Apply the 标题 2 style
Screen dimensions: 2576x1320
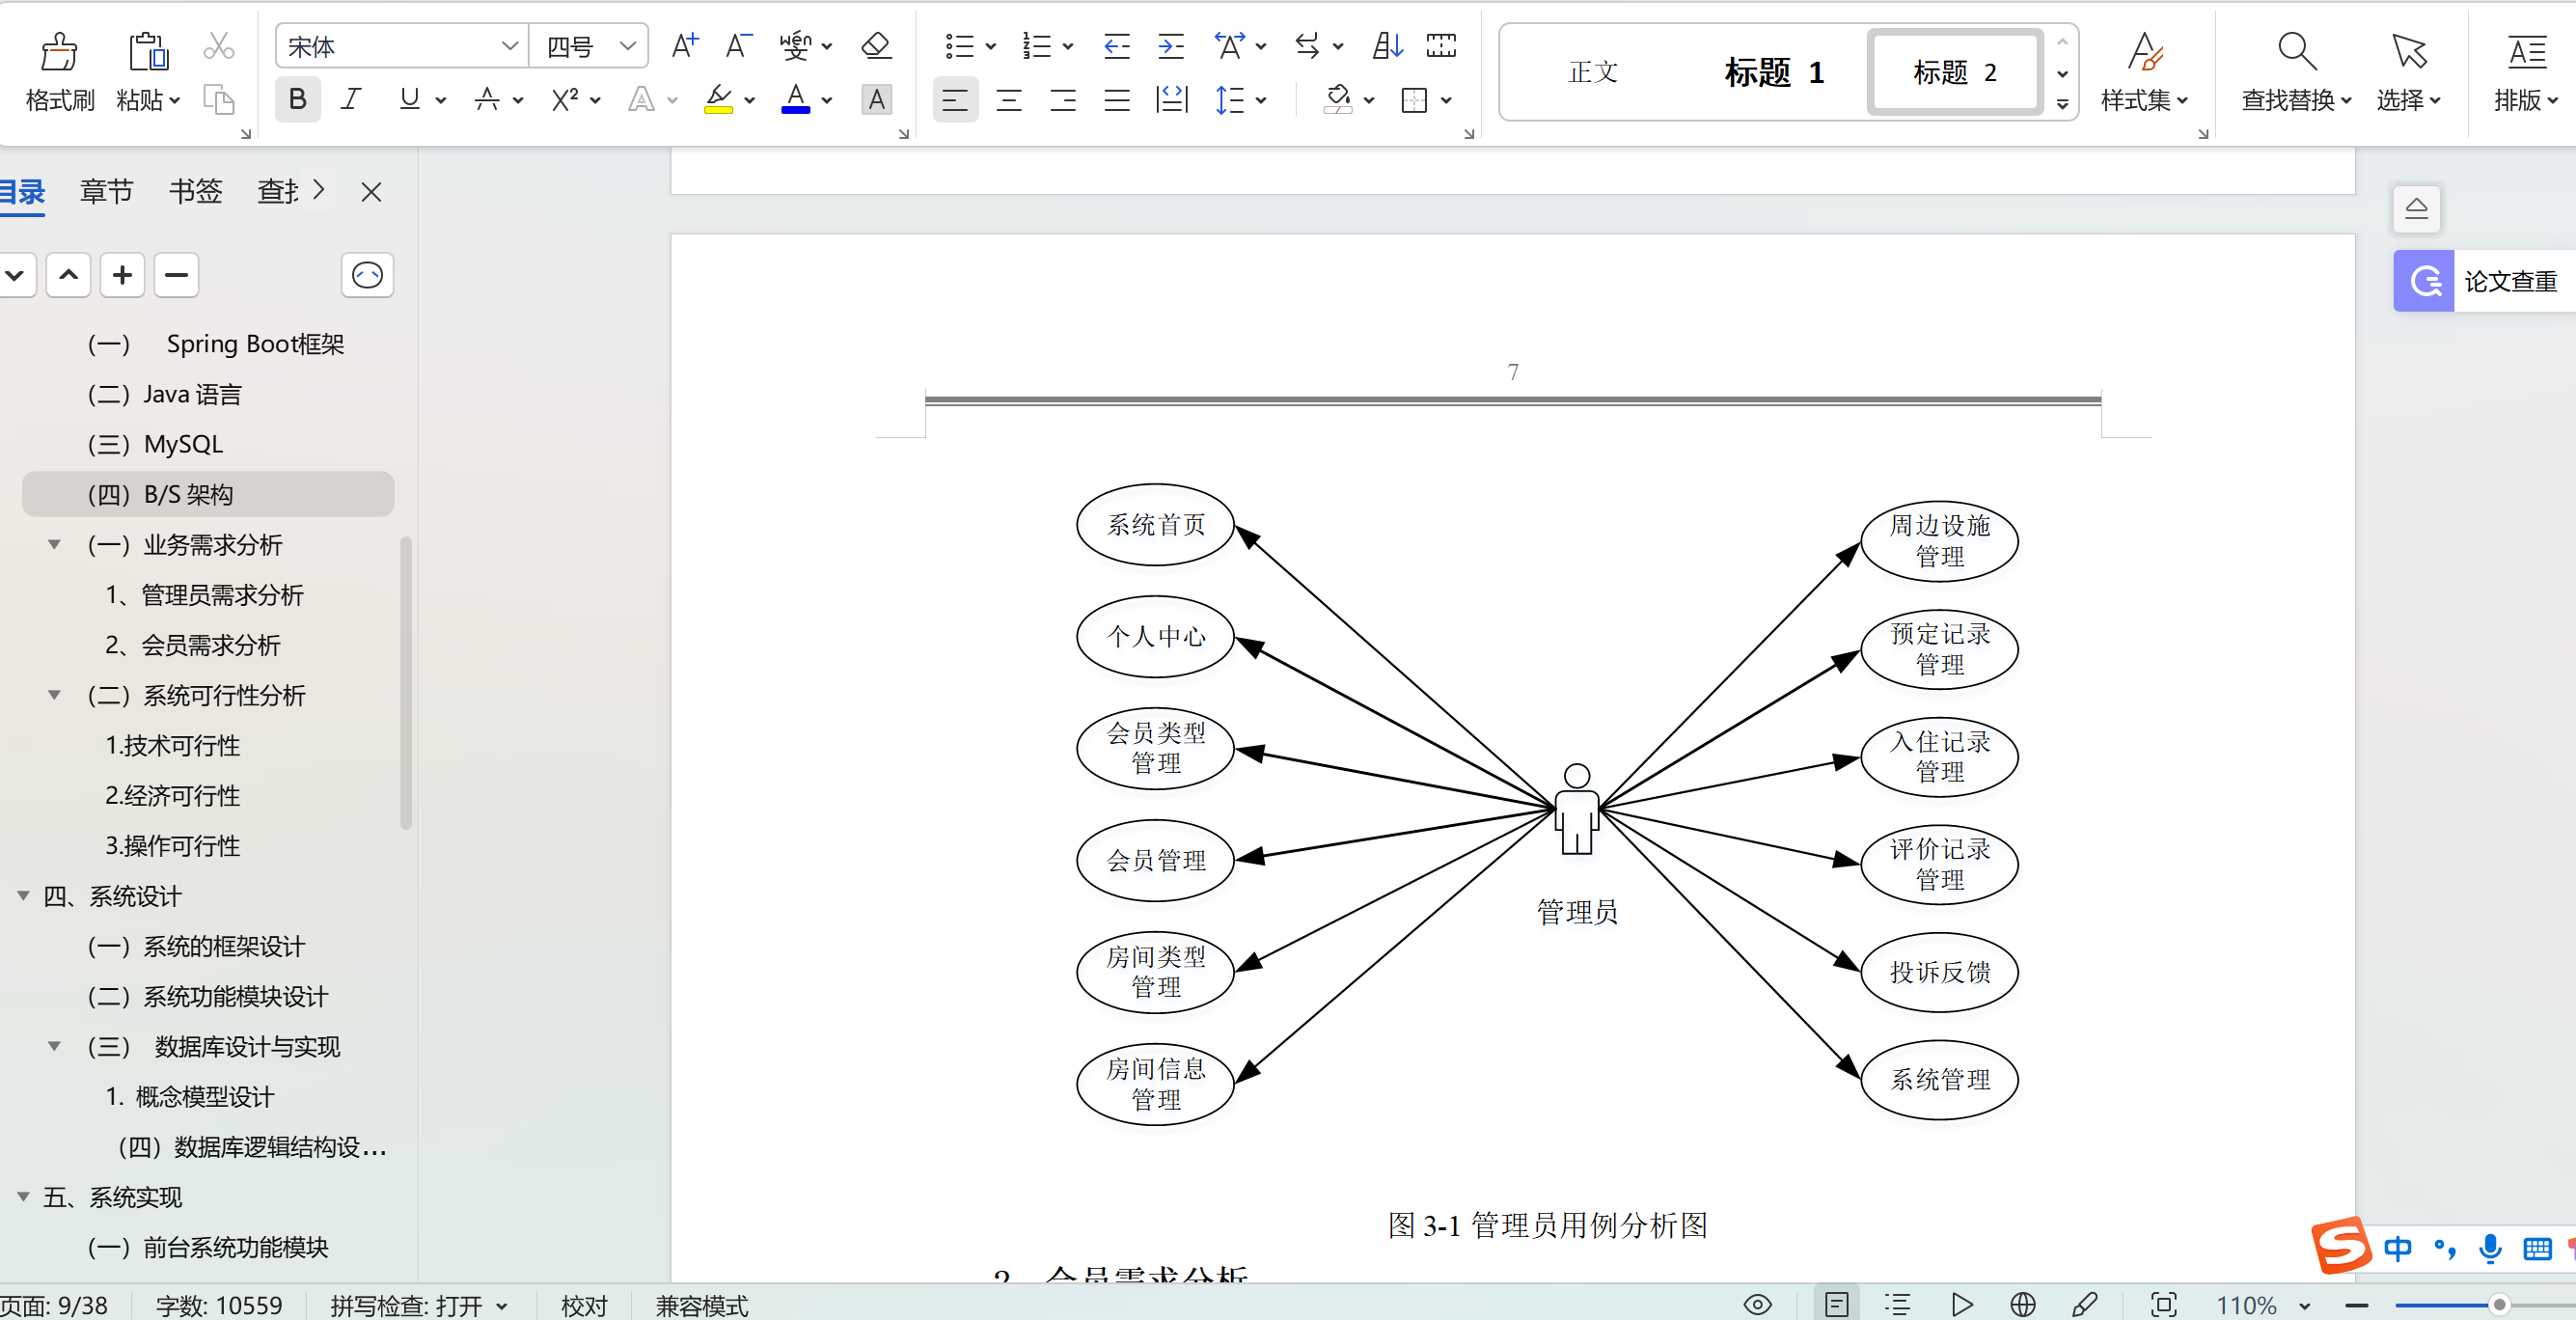click(x=1952, y=71)
